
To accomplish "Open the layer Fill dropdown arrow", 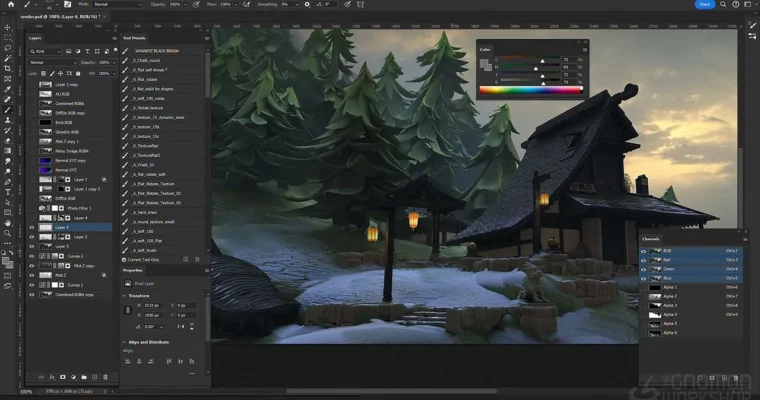I will [114, 74].
